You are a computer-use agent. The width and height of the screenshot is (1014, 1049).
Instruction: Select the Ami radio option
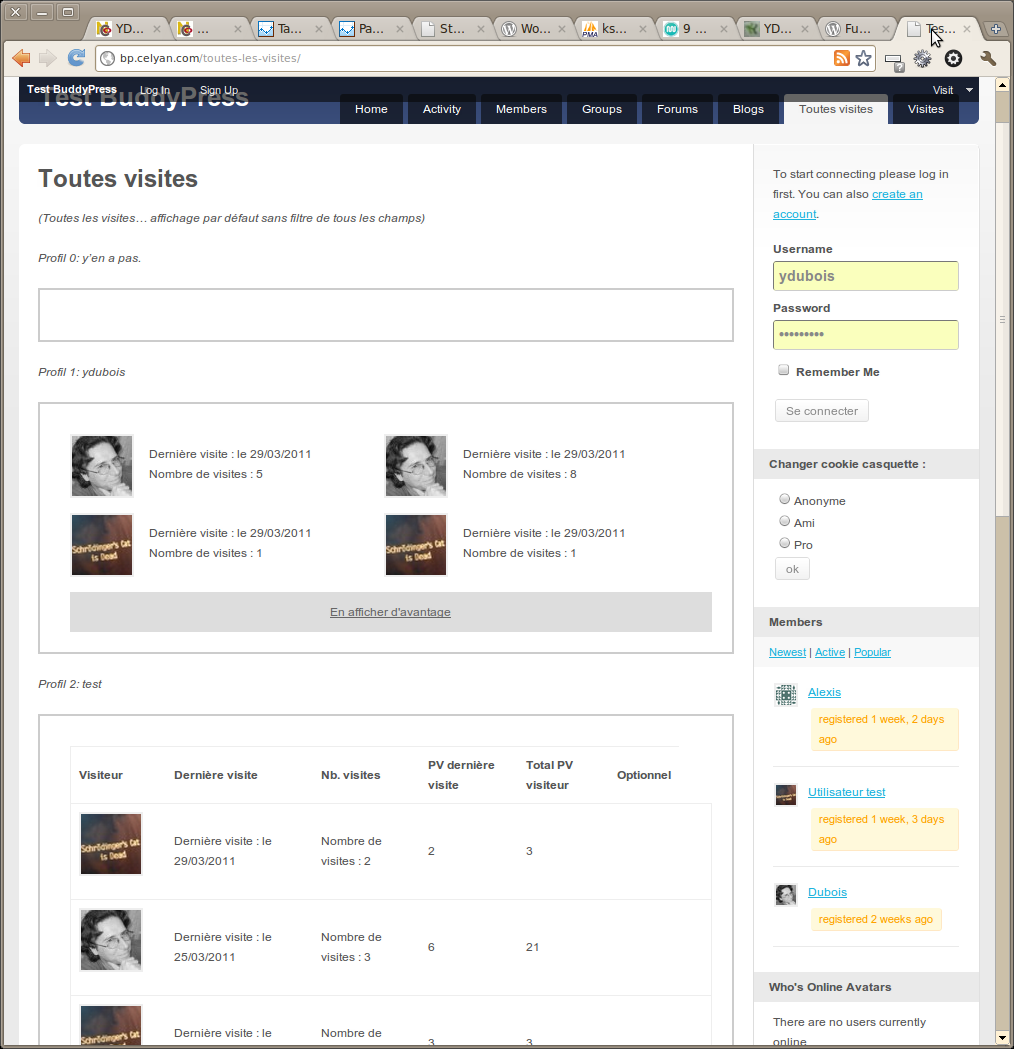(x=785, y=520)
